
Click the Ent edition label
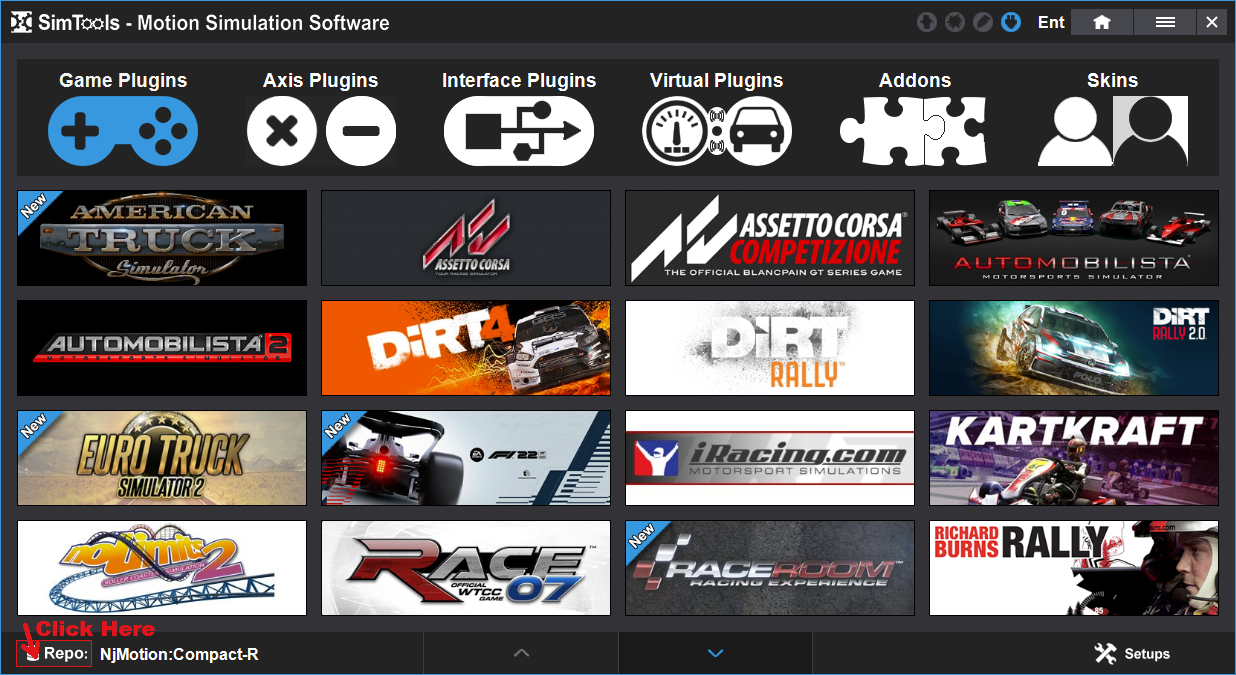[x=1051, y=22]
